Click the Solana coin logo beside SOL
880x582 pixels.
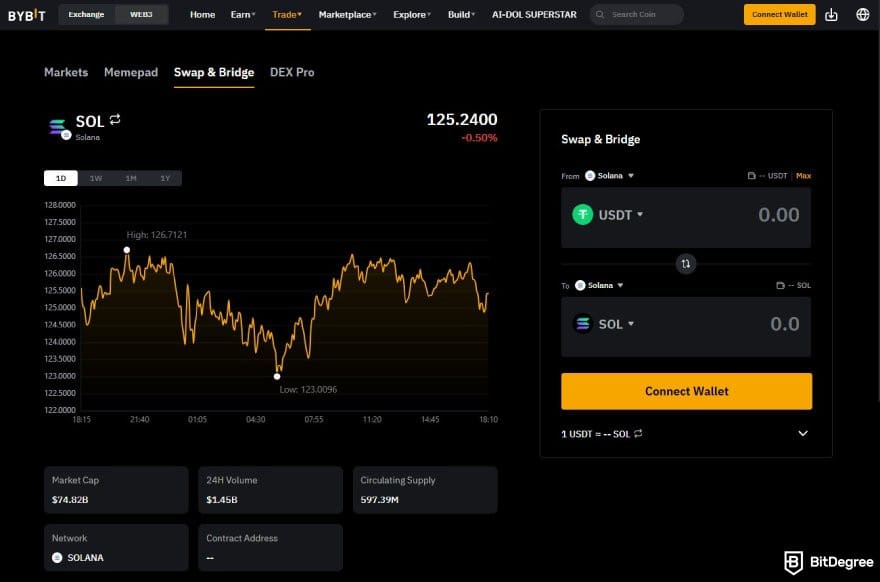pyautogui.click(x=58, y=128)
